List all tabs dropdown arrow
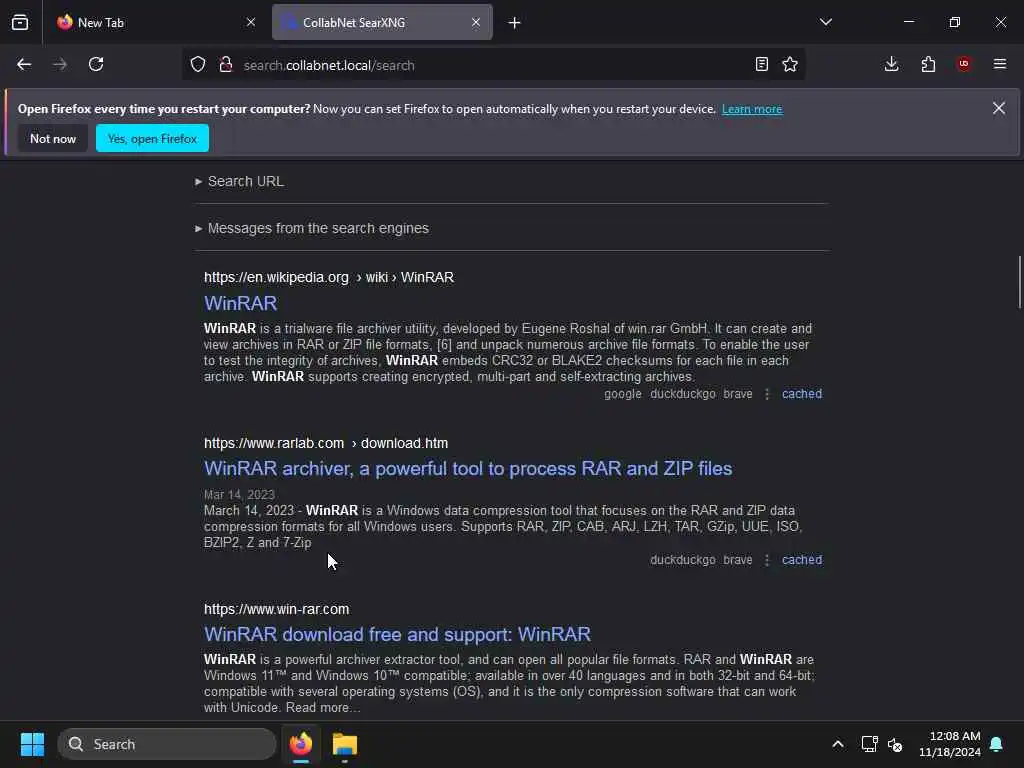 coord(826,22)
